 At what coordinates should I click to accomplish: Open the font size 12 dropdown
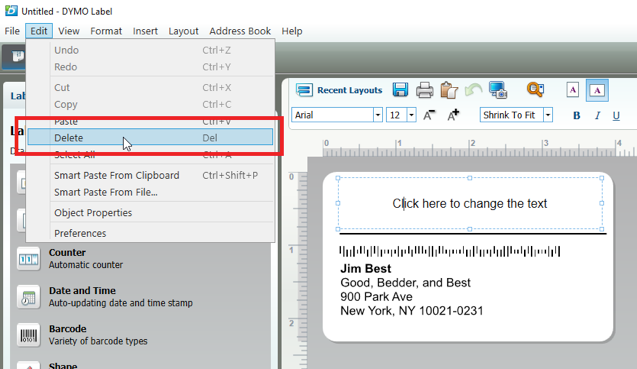(x=412, y=115)
